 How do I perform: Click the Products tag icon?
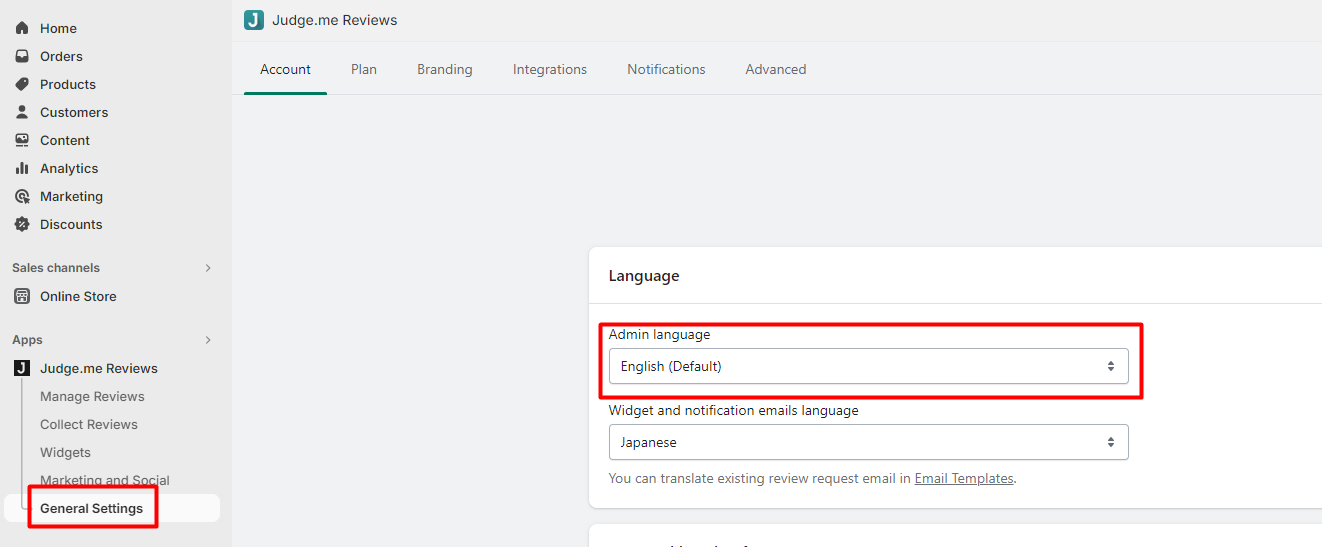(x=22, y=84)
